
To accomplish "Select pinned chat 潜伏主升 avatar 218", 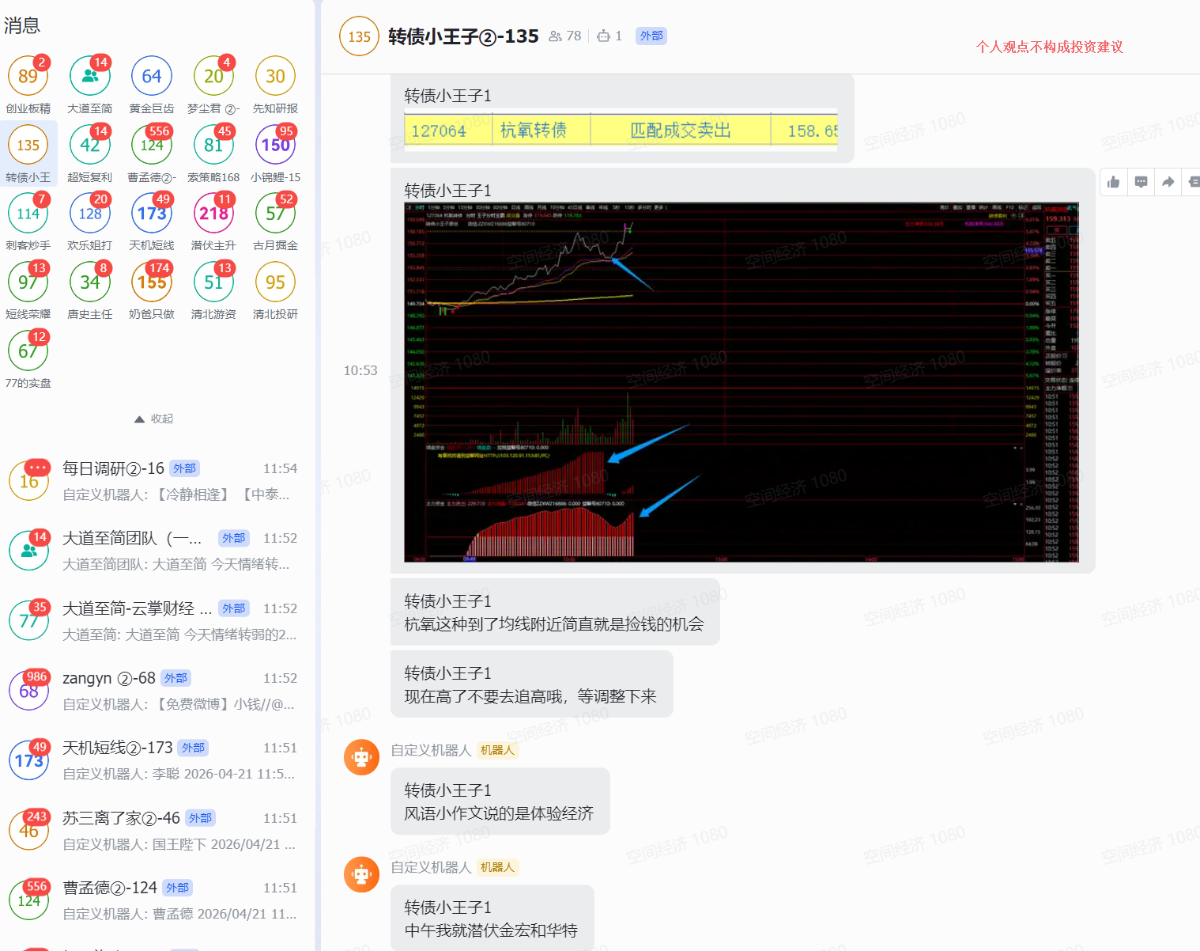I will [x=214, y=213].
